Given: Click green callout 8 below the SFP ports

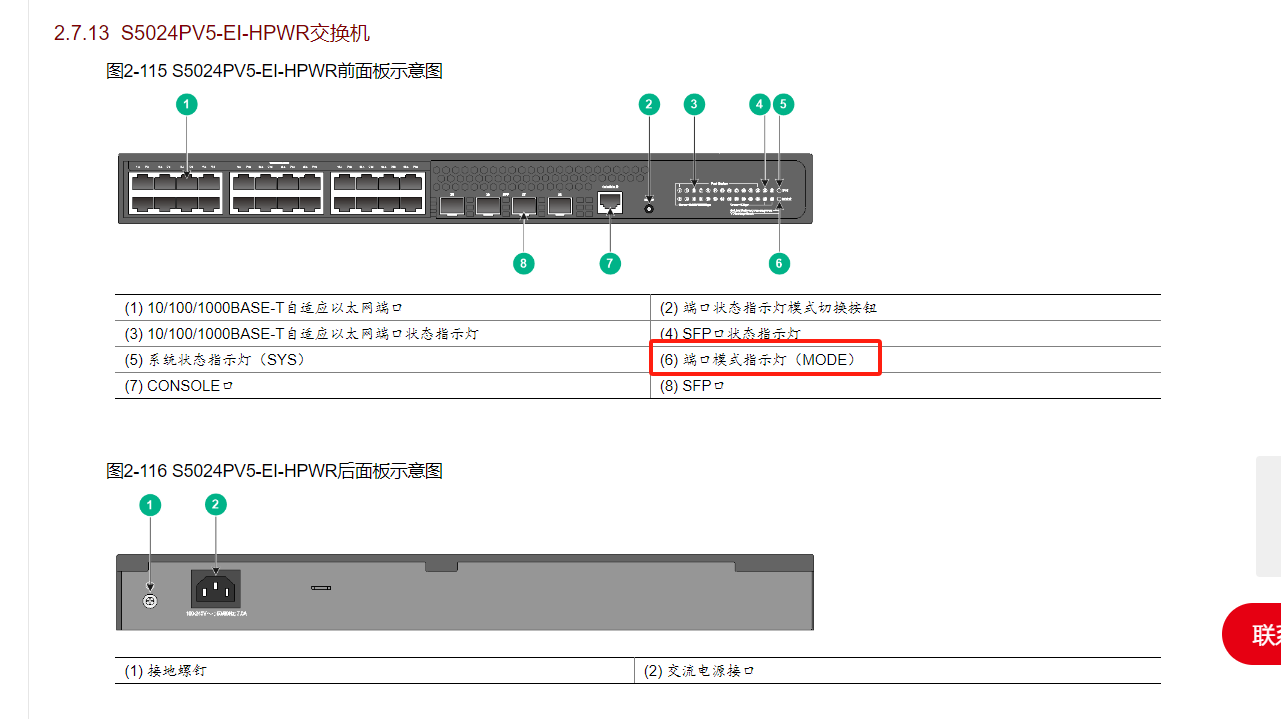Looking at the screenshot, I should pyautogui.click(x=523, y=263).
